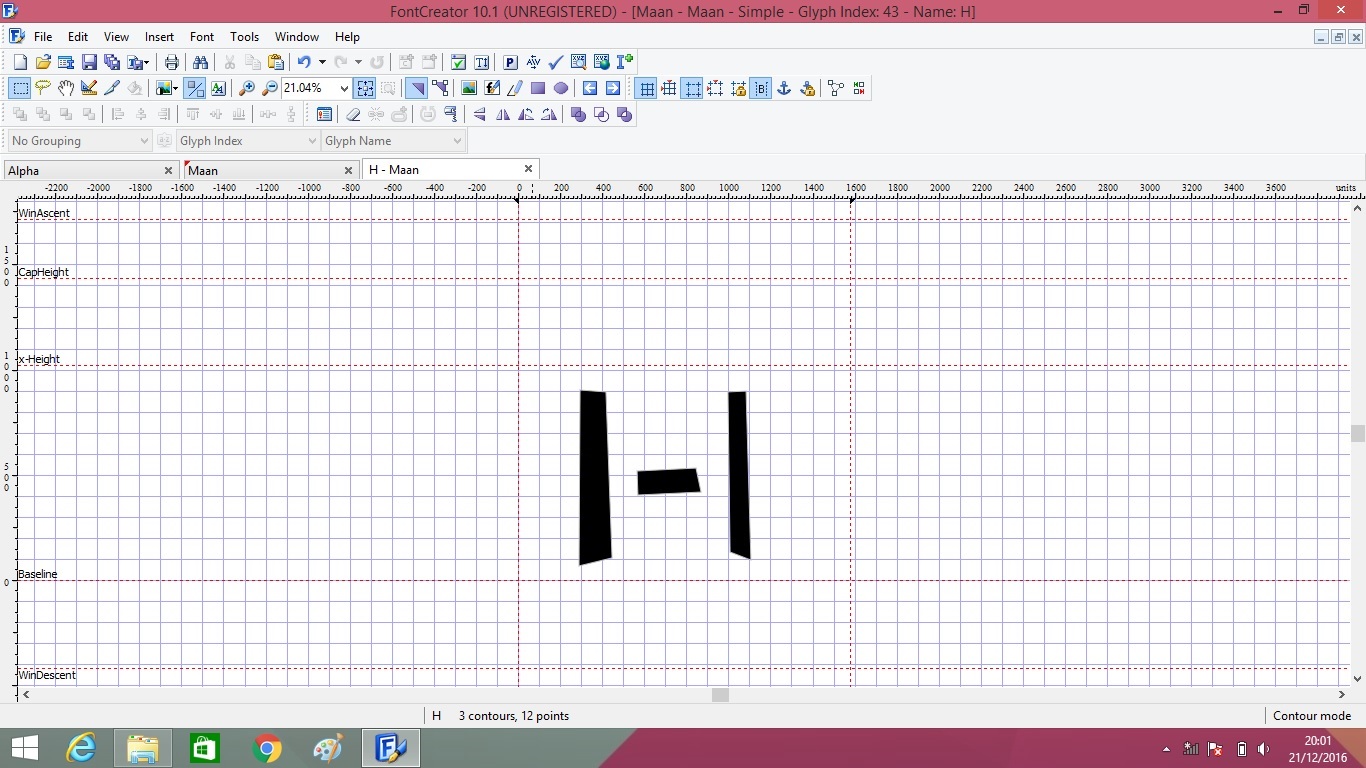Click the hand pan tool

(66, 88)
